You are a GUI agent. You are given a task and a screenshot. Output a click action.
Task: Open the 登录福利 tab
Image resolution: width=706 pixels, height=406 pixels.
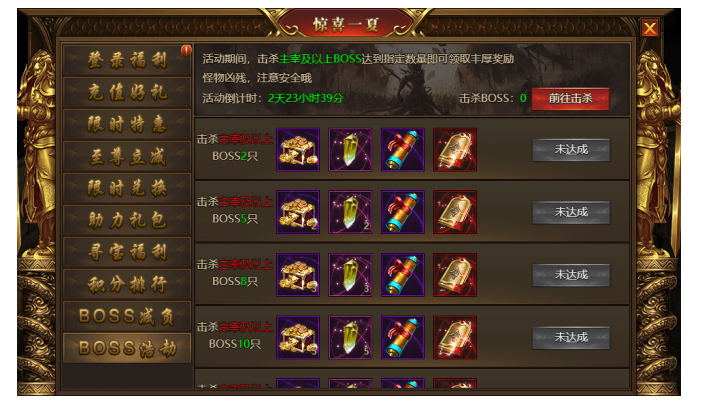click(127, 60)
